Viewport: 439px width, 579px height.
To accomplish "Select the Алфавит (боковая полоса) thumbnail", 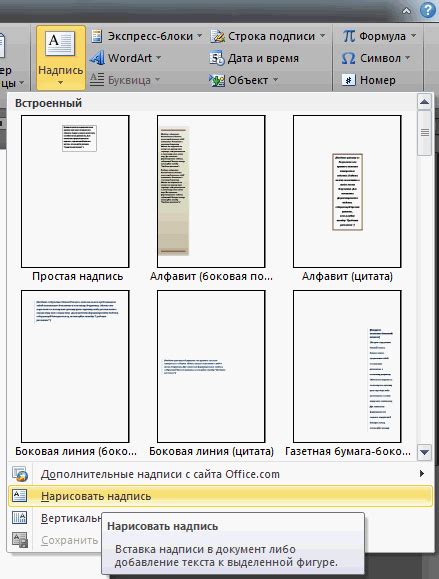I will coord(211,191).
